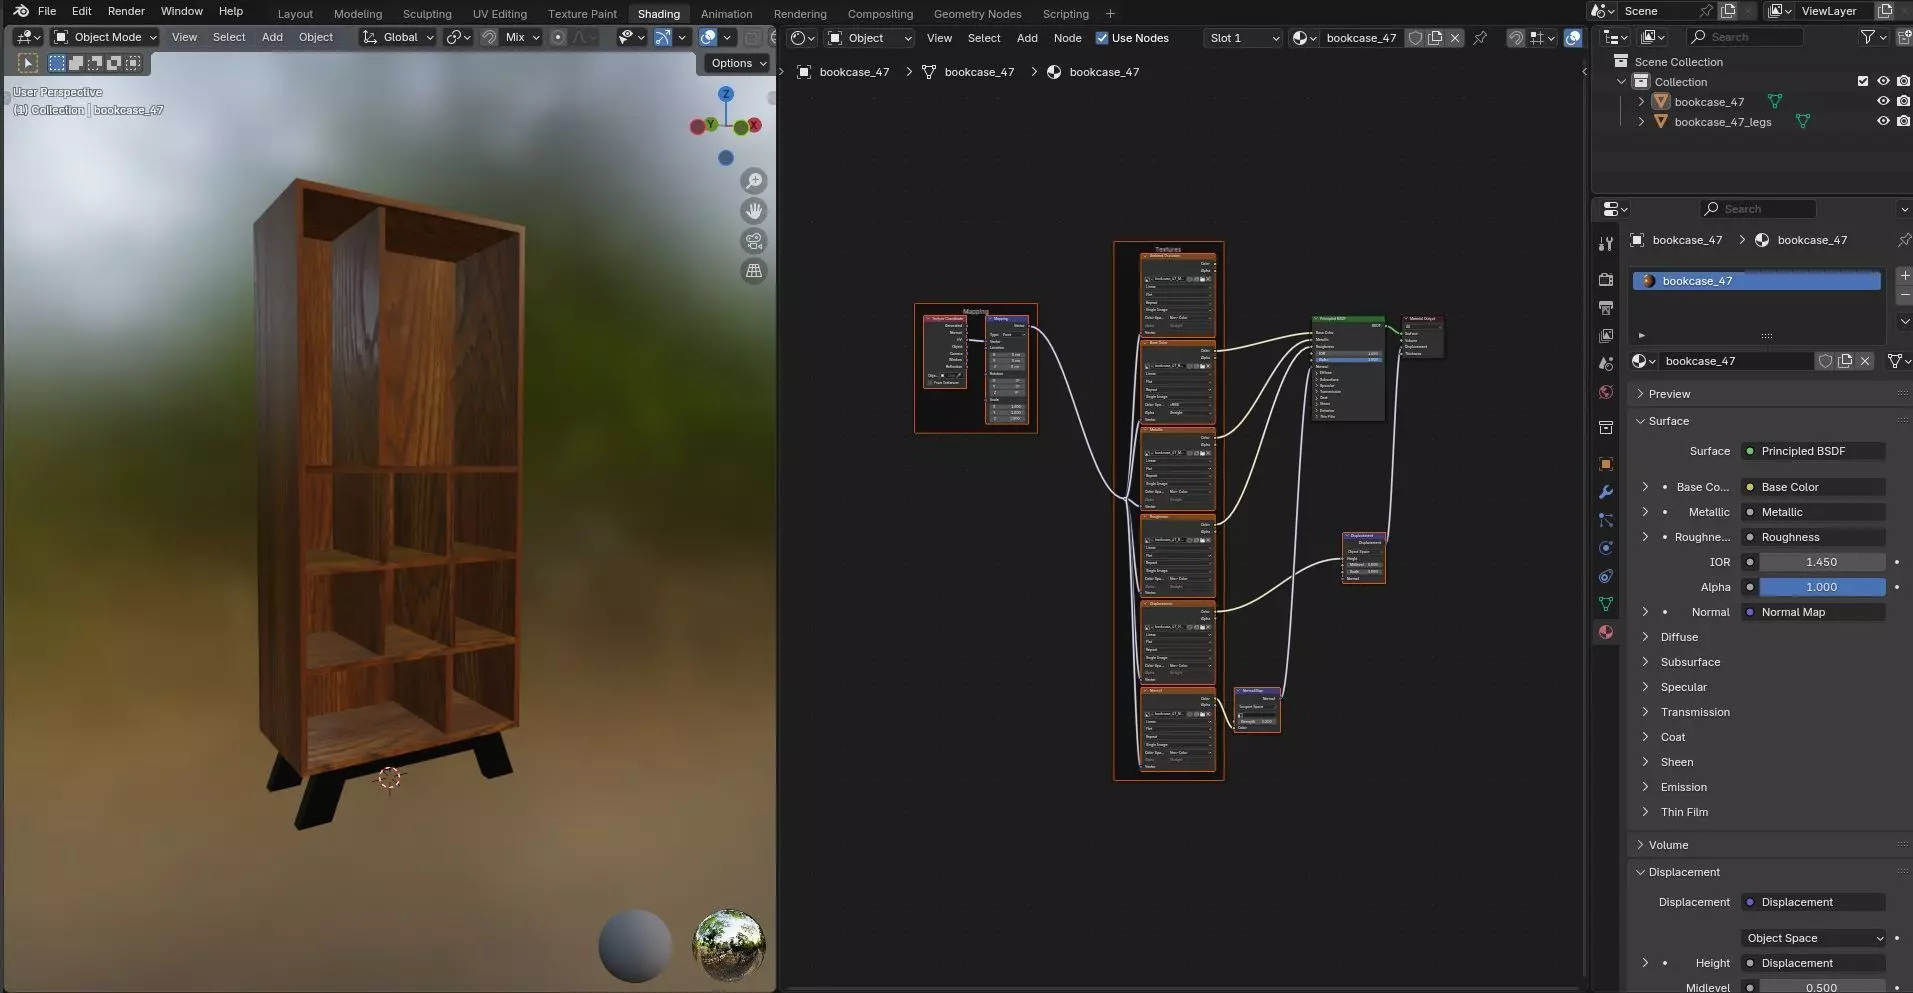The height and width of the screenshot is (993, 1913).
Task: Open the Object Constraints properties tab
Action: coord(1606,576)
